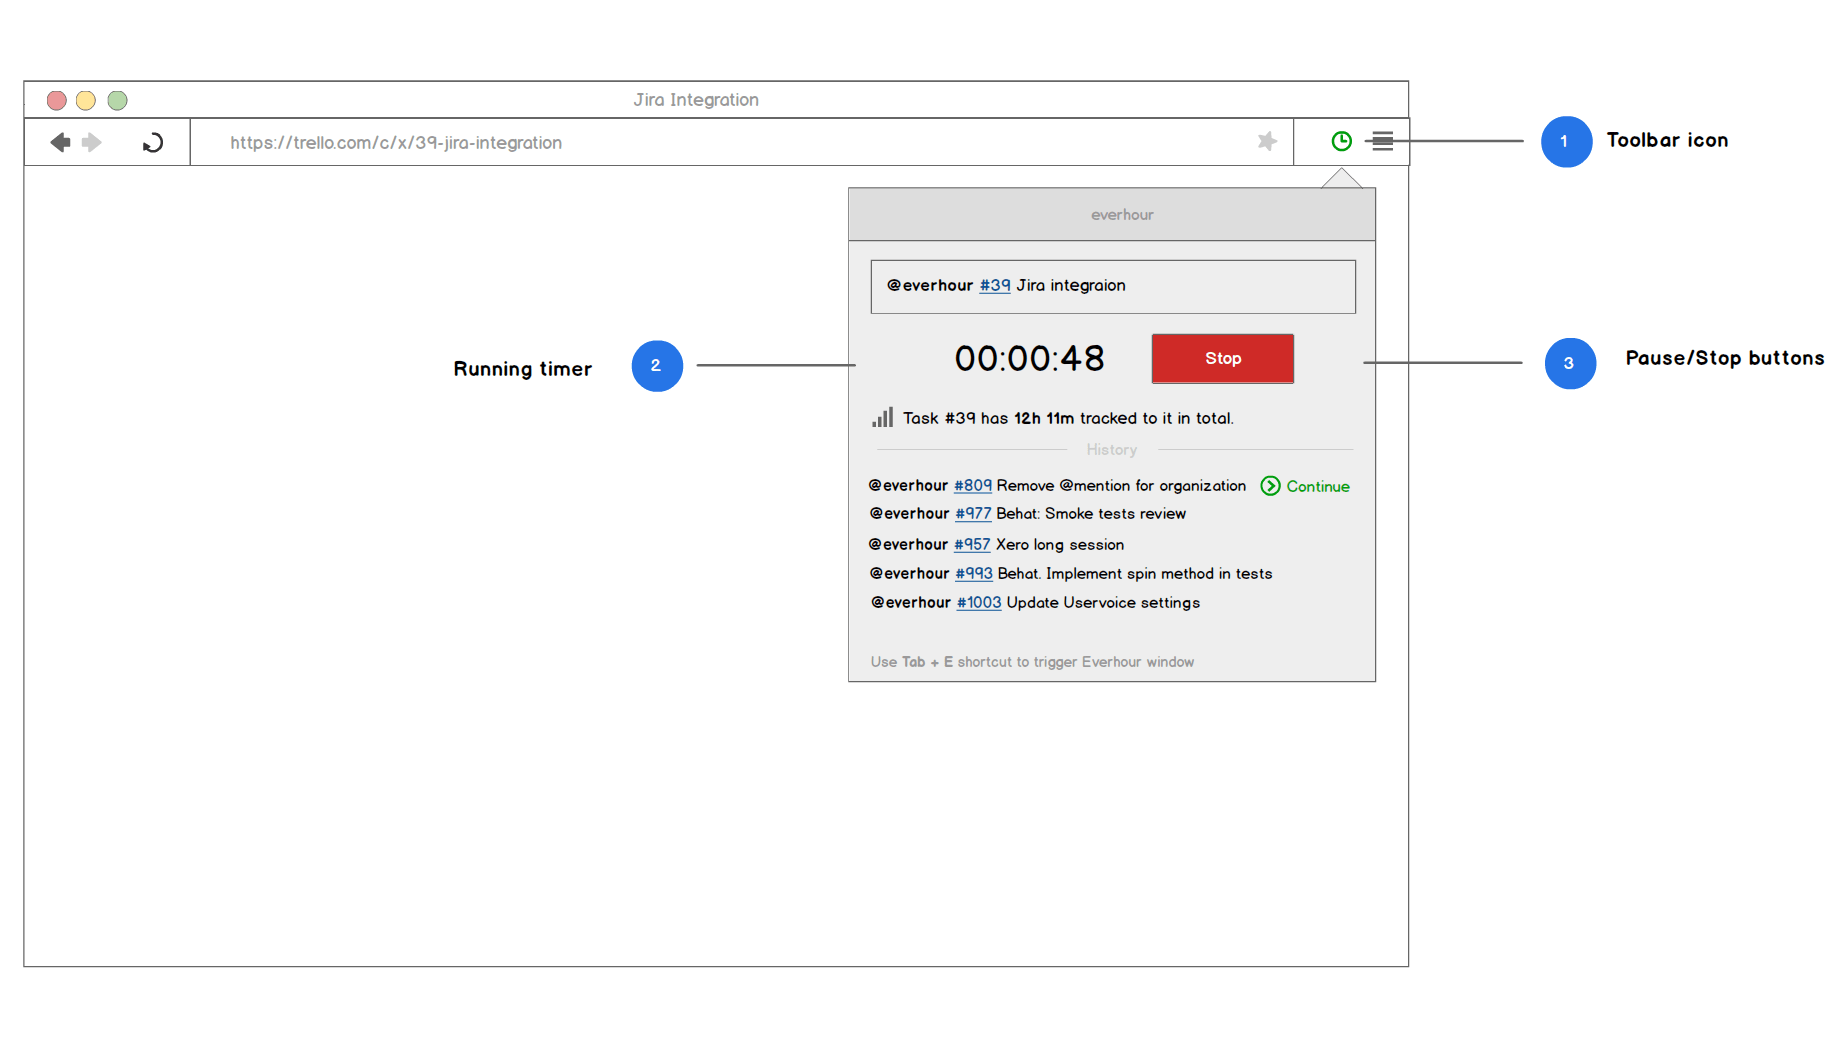Open task #977 Behat smoke tests
1840x1040 pixels.
(973, 514)
